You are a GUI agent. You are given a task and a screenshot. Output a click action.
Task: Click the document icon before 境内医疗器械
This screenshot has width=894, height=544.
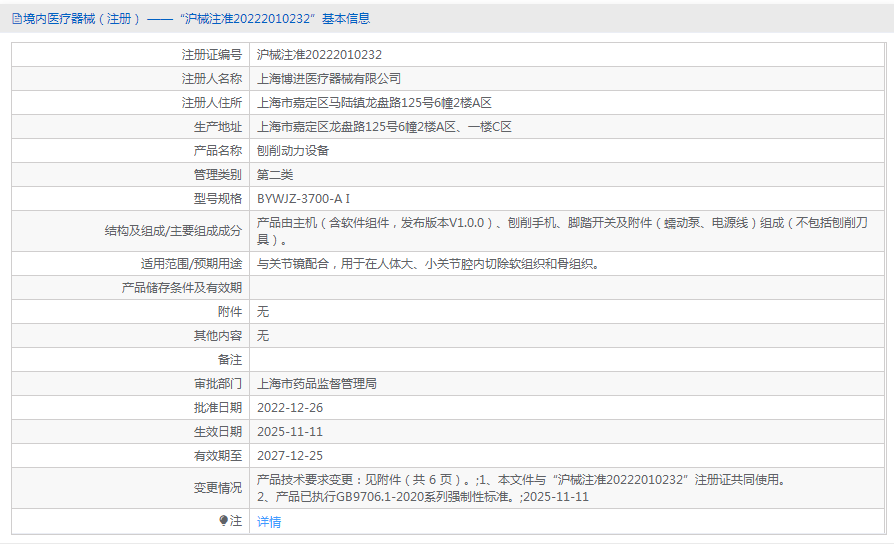(x=17, y=19)
